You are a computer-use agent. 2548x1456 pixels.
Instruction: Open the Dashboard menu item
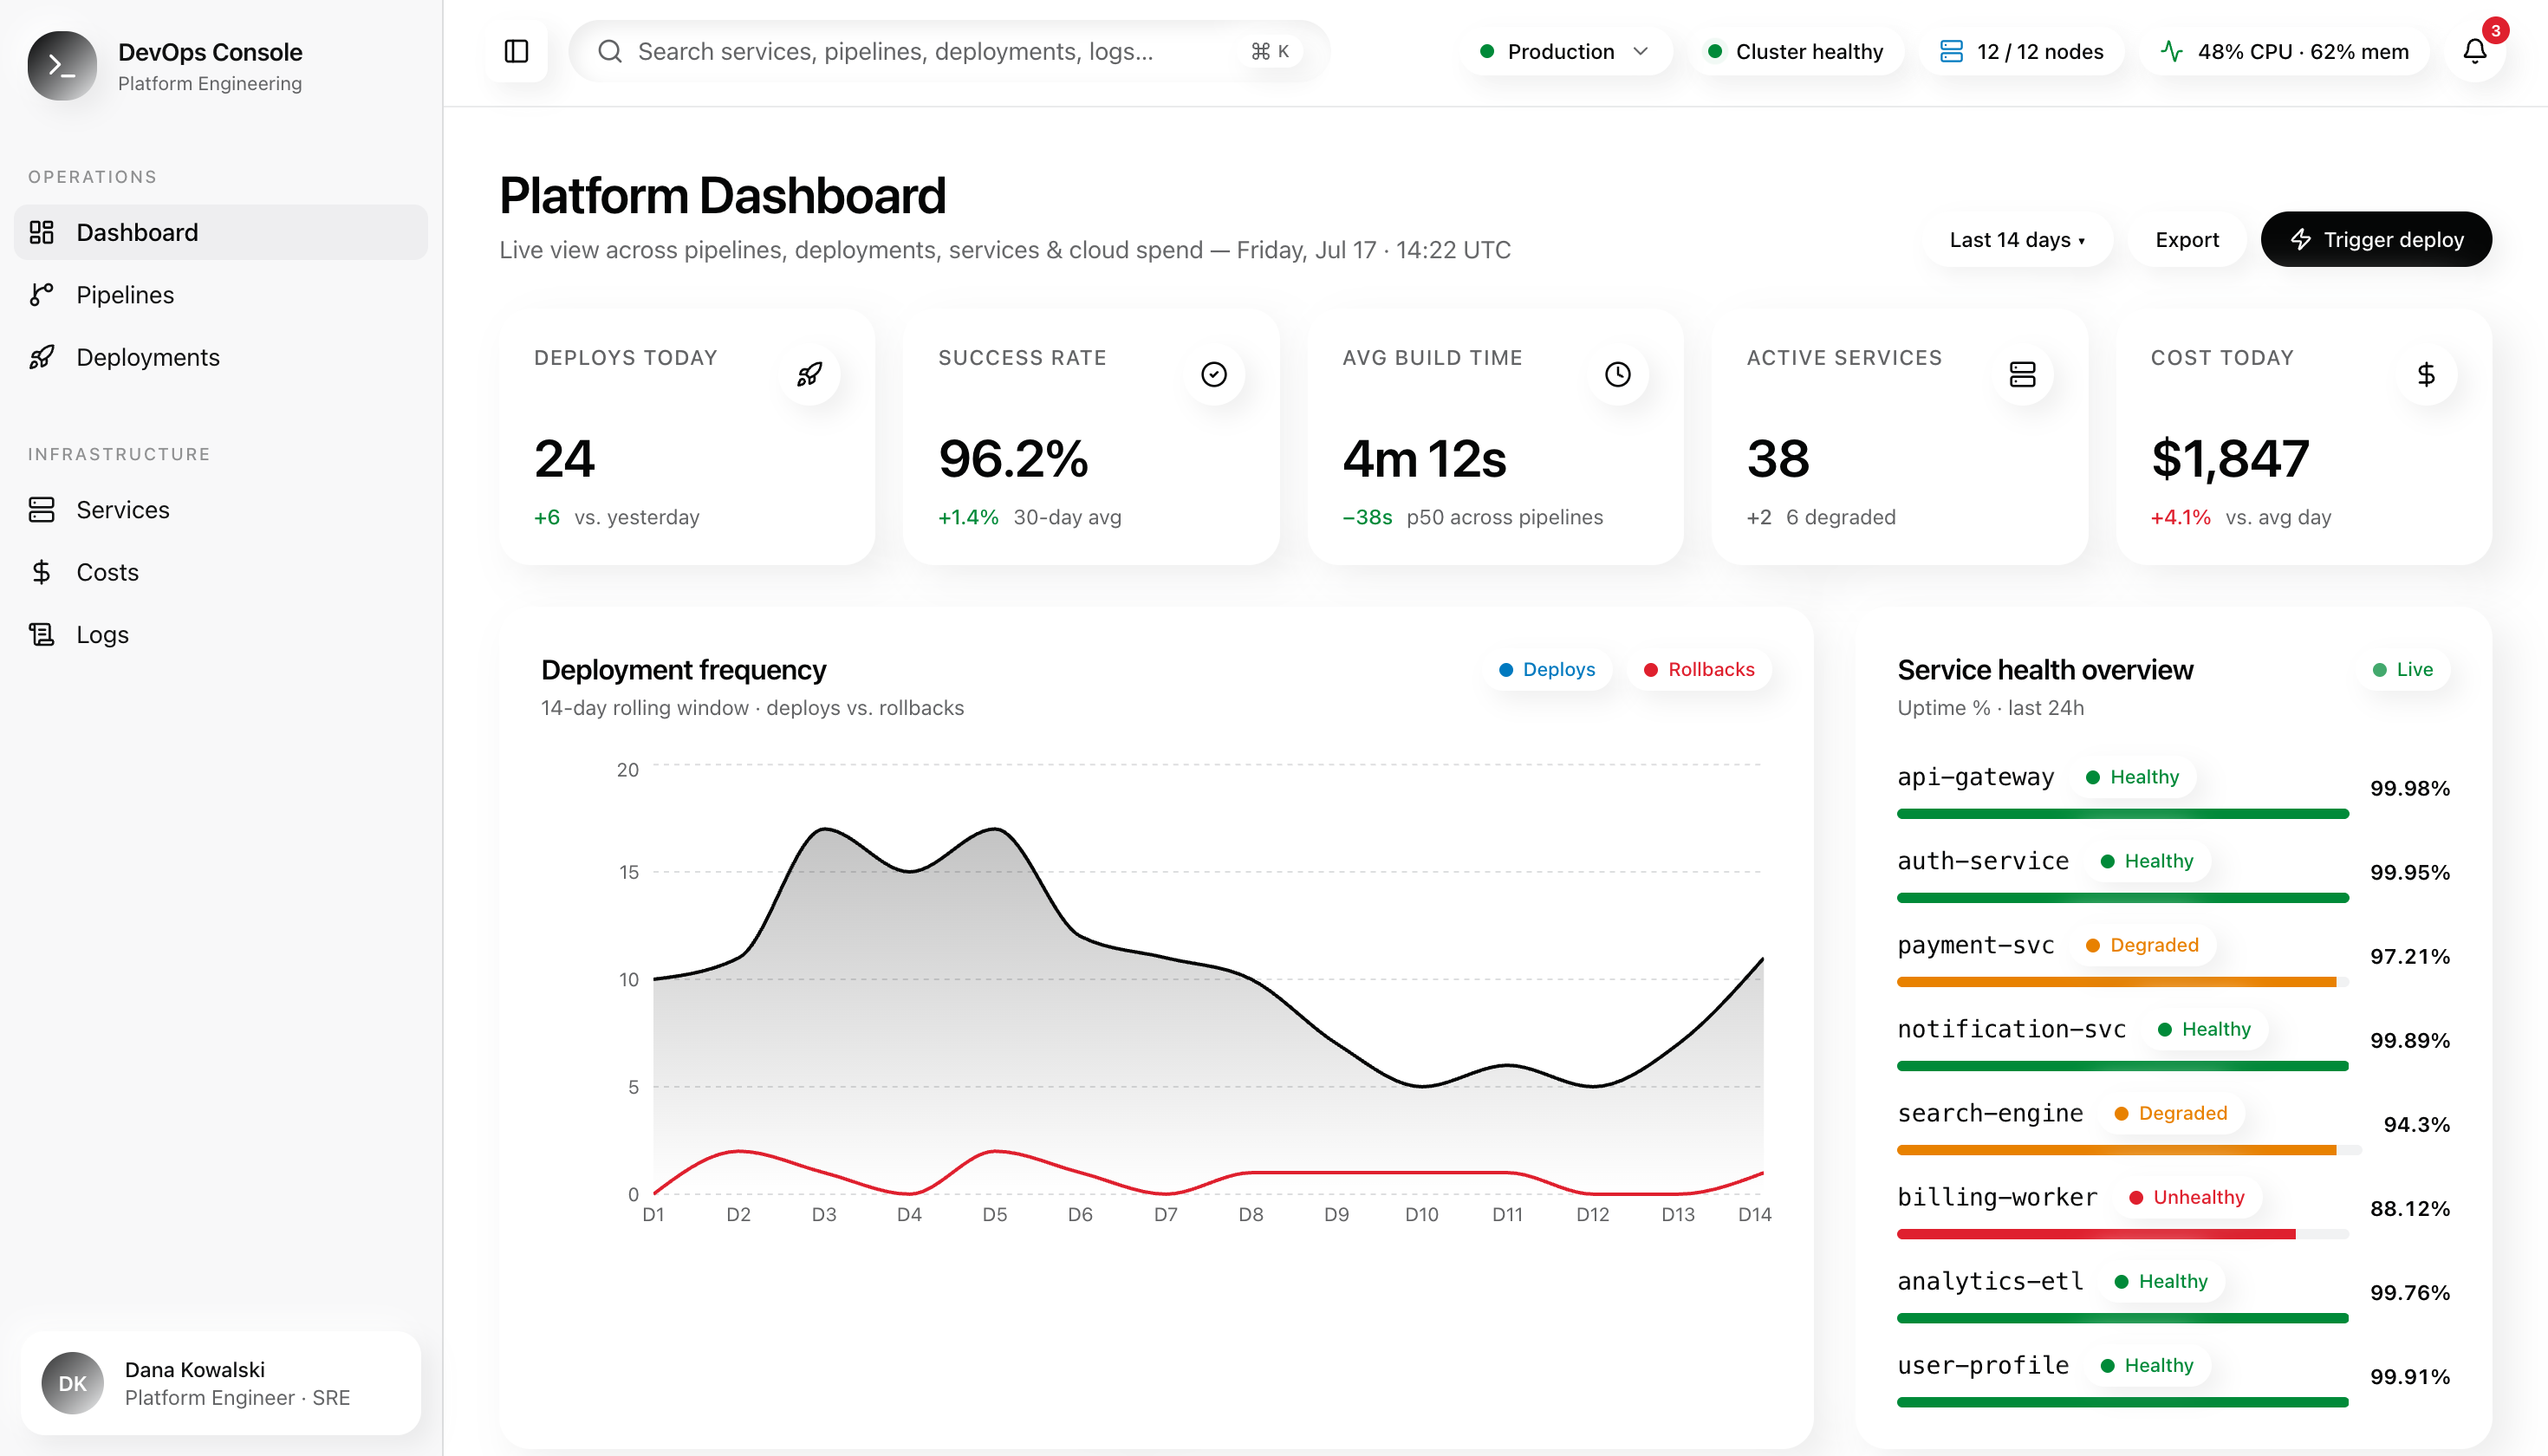point(221,232)
